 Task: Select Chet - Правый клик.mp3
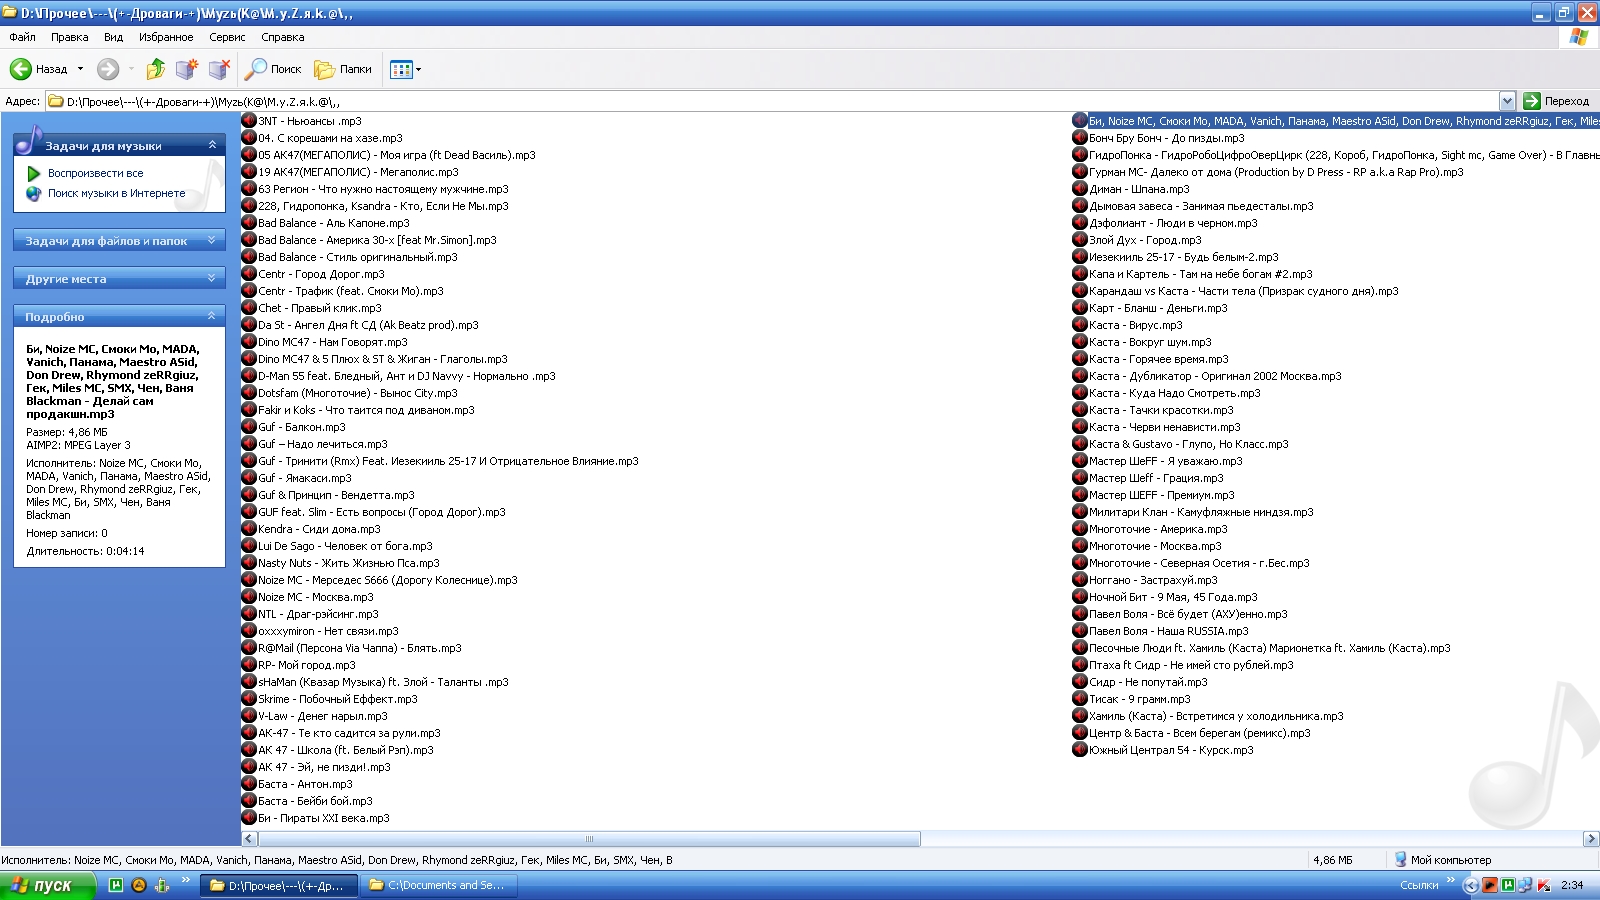(320, 308)
